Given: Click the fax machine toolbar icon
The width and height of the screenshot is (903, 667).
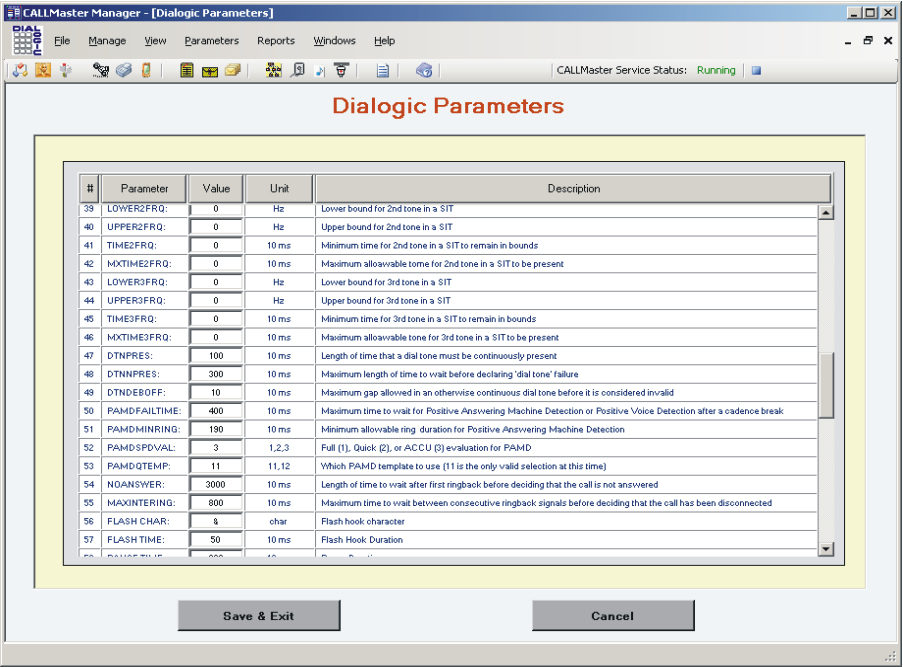Looking at the screenshot, I should [124, 70].
